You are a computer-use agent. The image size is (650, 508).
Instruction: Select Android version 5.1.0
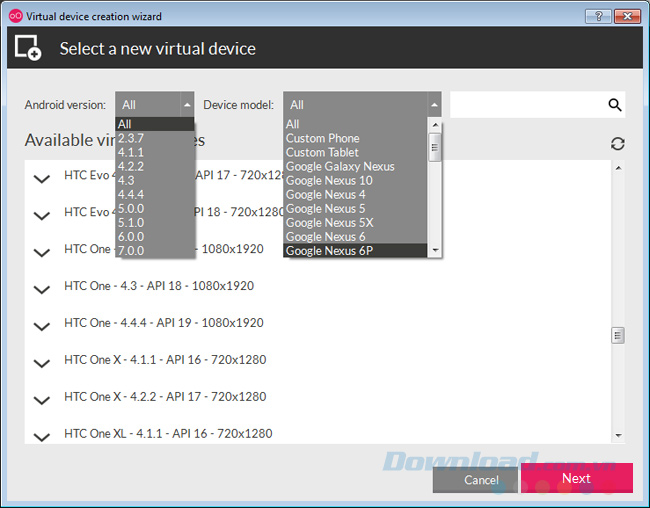click(x=155, y=223)
